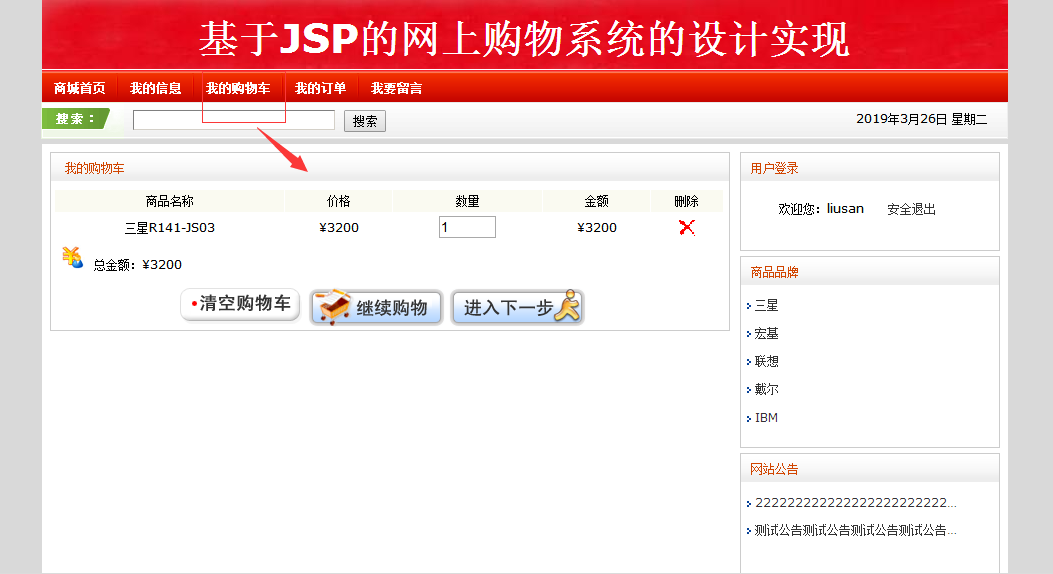Click the quantity input for 三星R141-JS03
Screen dimensions: 1053x574
[x=467, y=227]
